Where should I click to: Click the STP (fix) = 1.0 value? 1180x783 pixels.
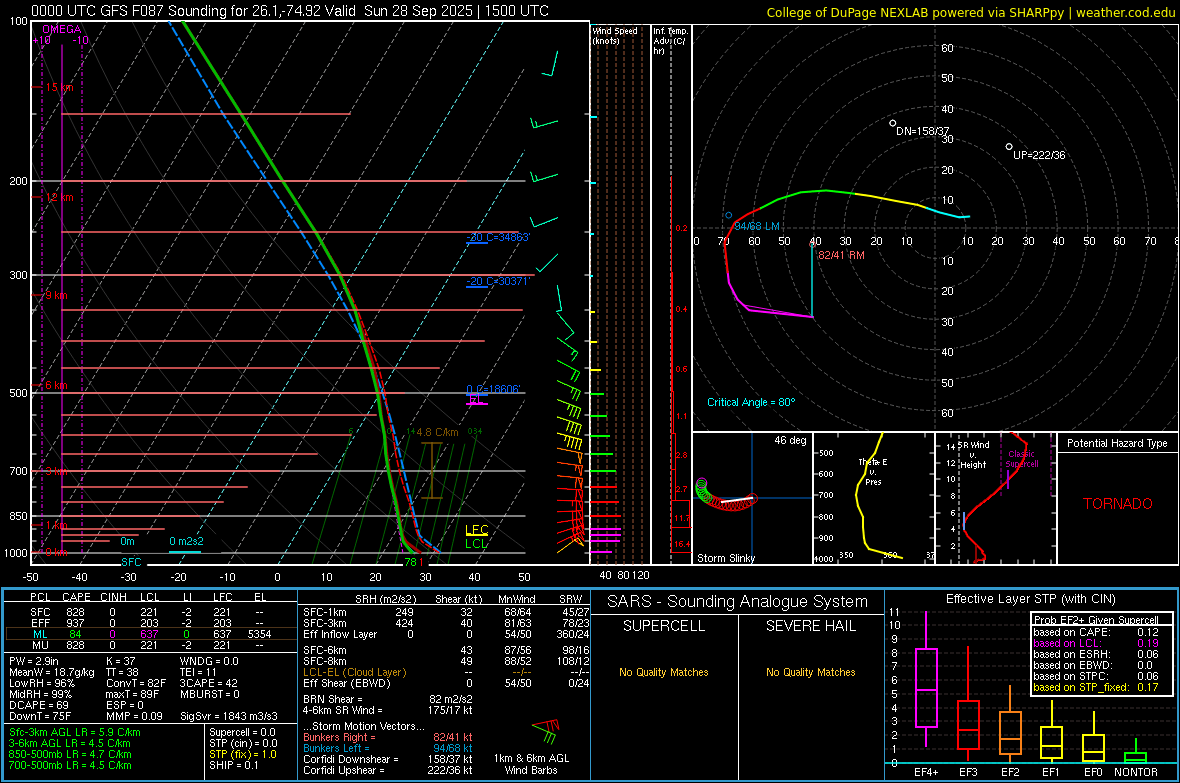243,754
